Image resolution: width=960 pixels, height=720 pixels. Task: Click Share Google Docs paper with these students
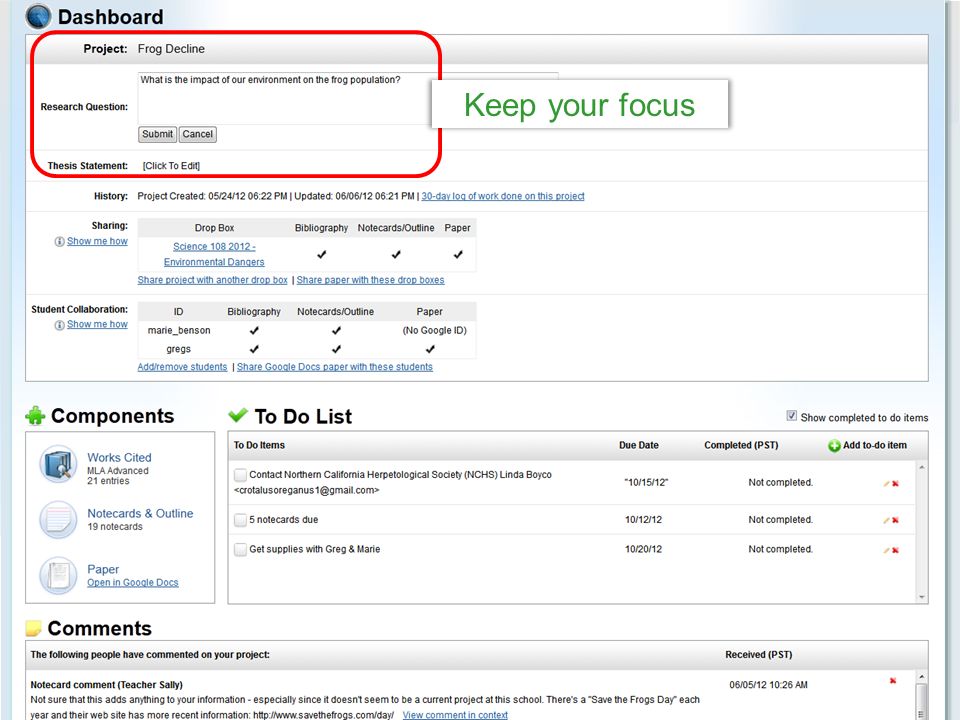(335, 367)
